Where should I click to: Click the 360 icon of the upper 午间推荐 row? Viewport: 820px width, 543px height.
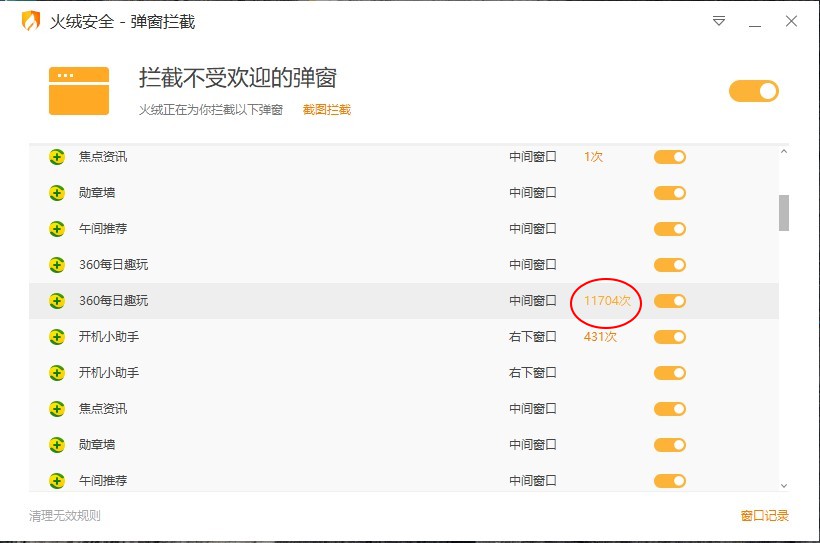57,229
